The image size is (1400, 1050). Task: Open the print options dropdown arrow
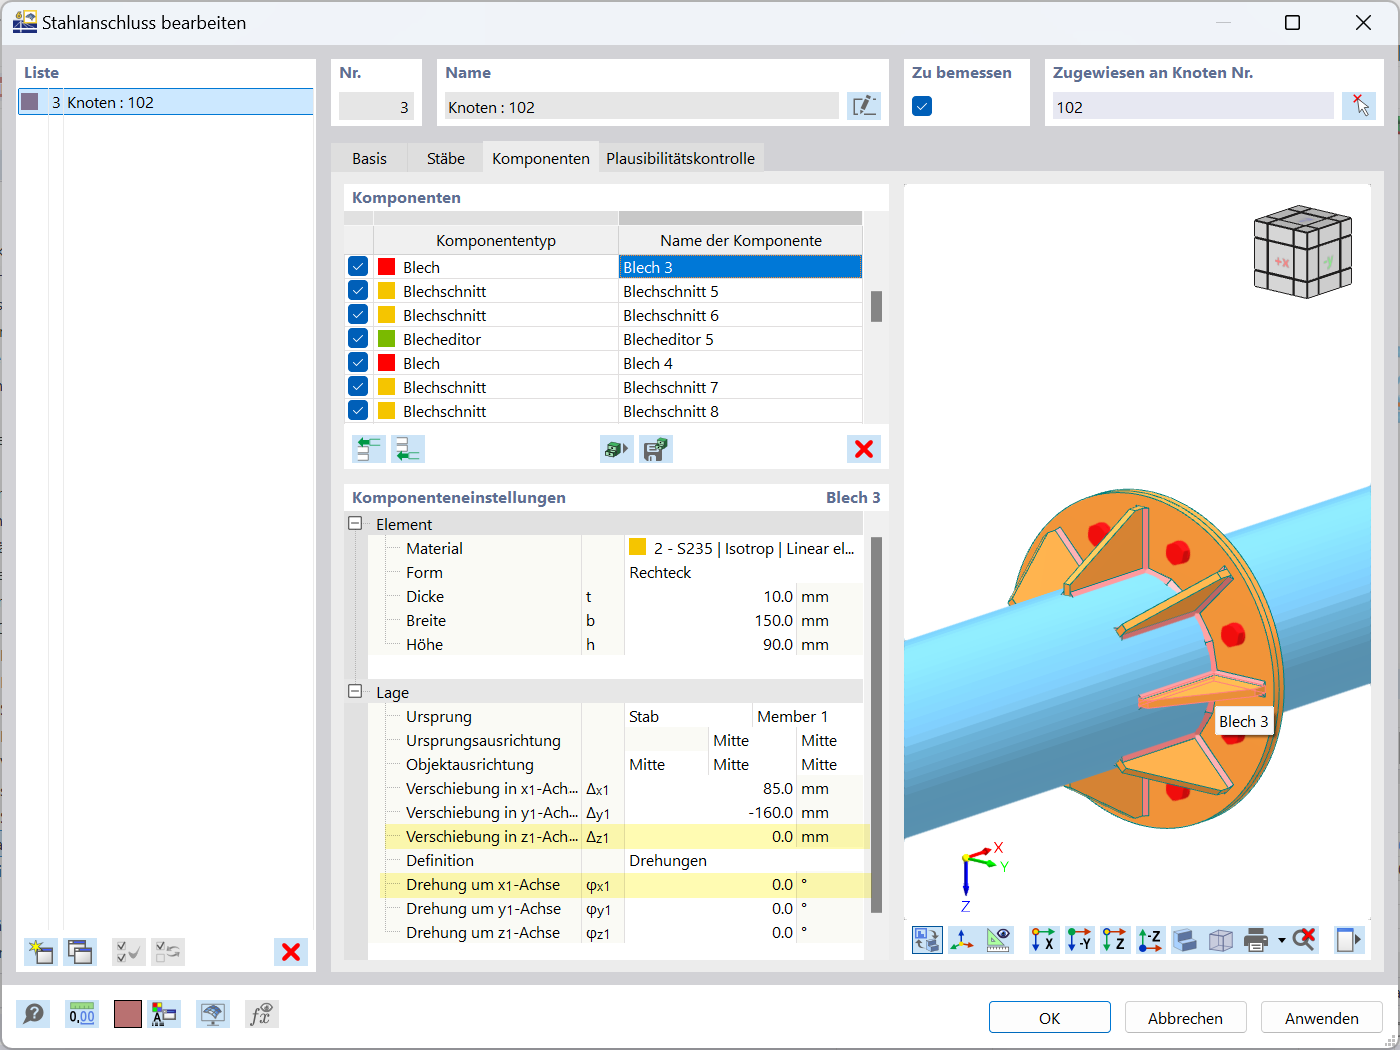tap(1281, 940)
